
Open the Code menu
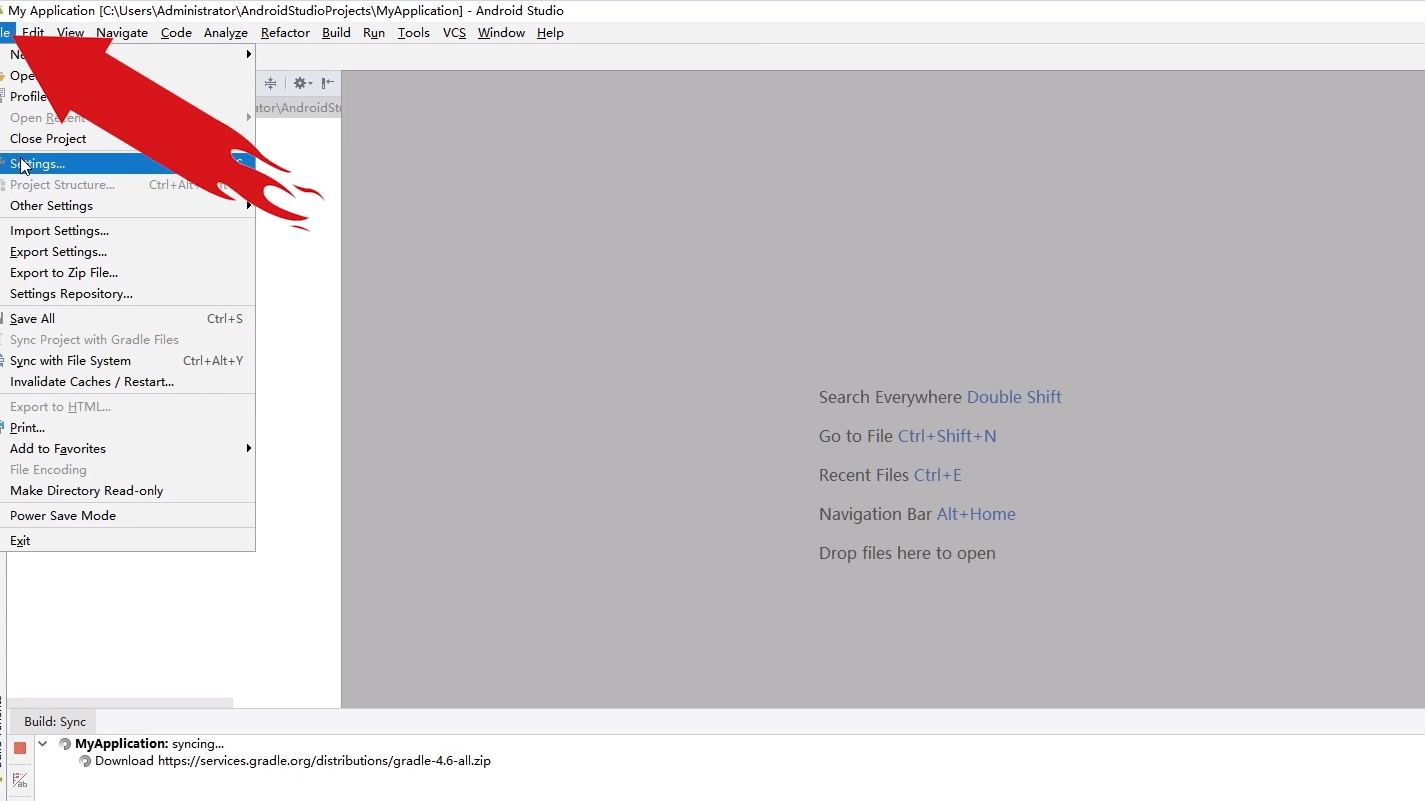coord(176,33)
